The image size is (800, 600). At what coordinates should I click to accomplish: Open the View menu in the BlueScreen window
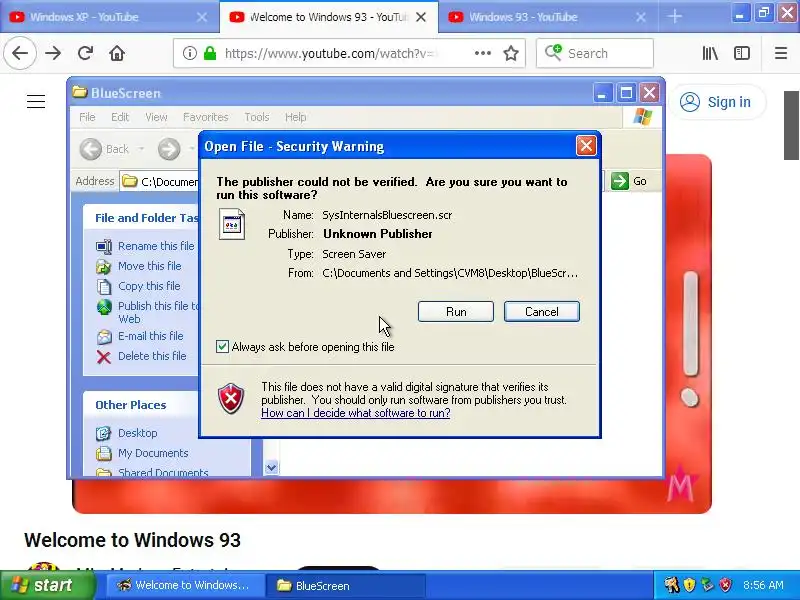click(x=156, y=117)
